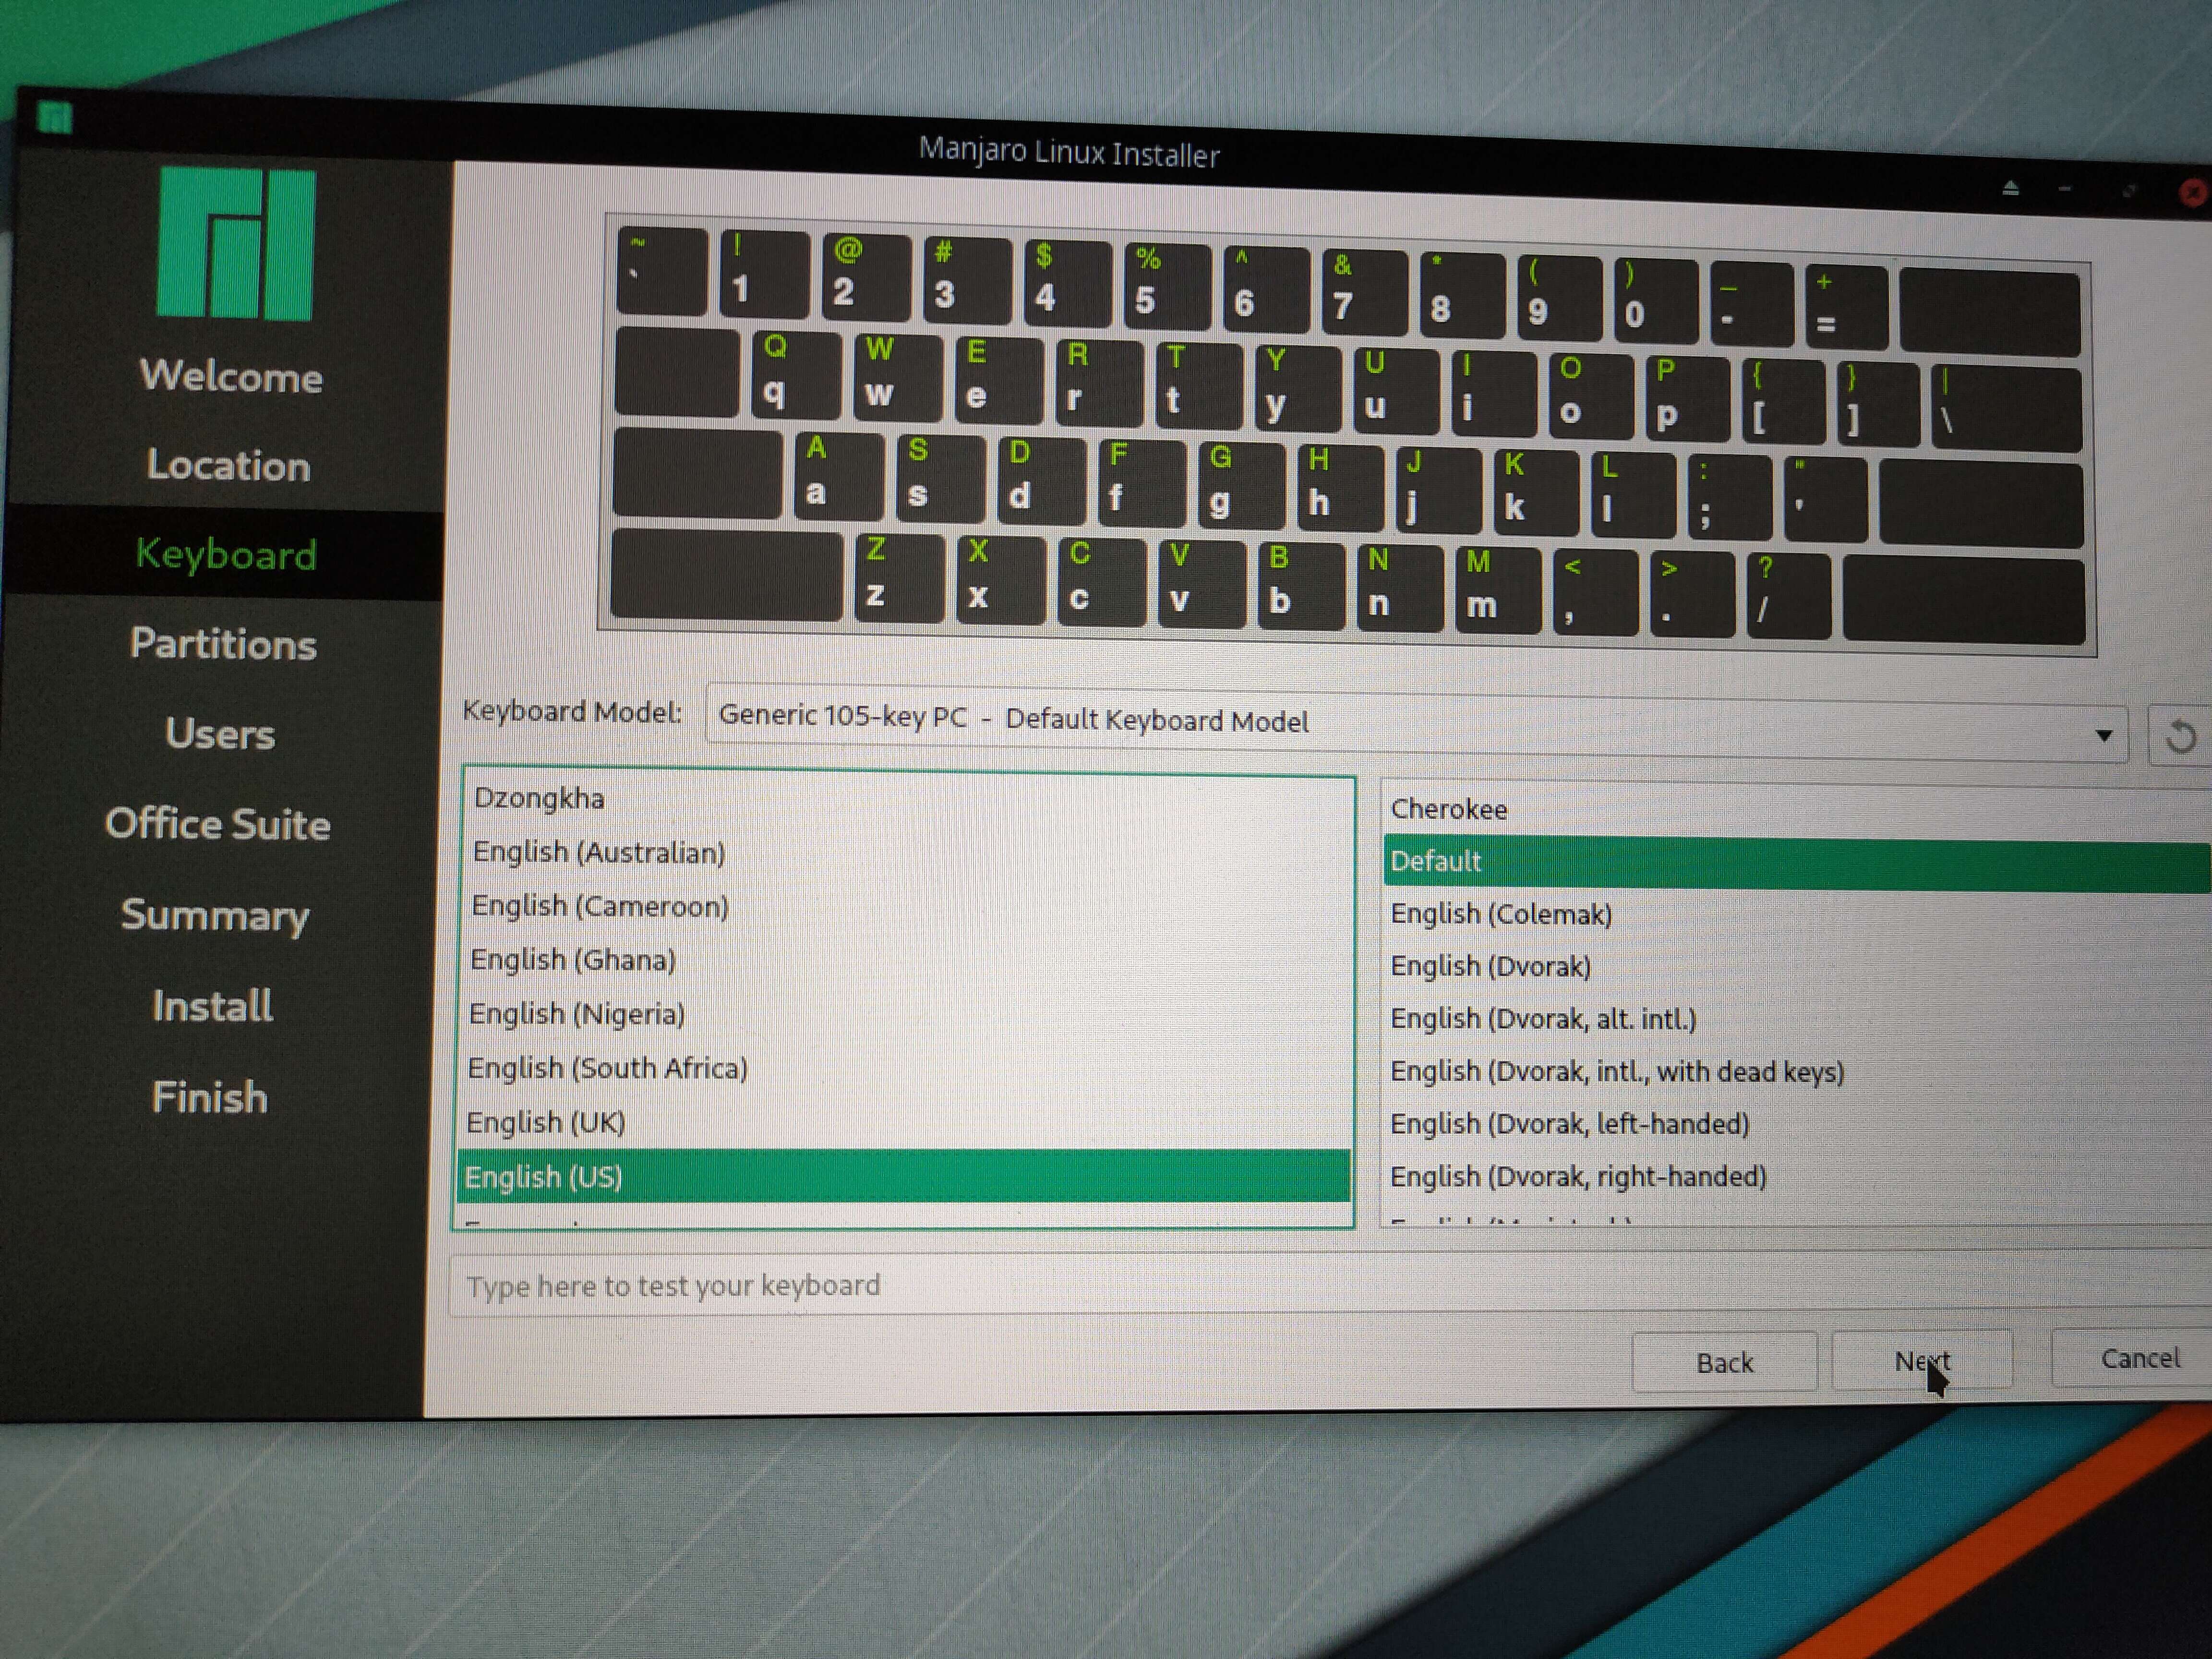
Task: Click the keep-above arrow icon in the title bar
Action: tap(2011, 188)
